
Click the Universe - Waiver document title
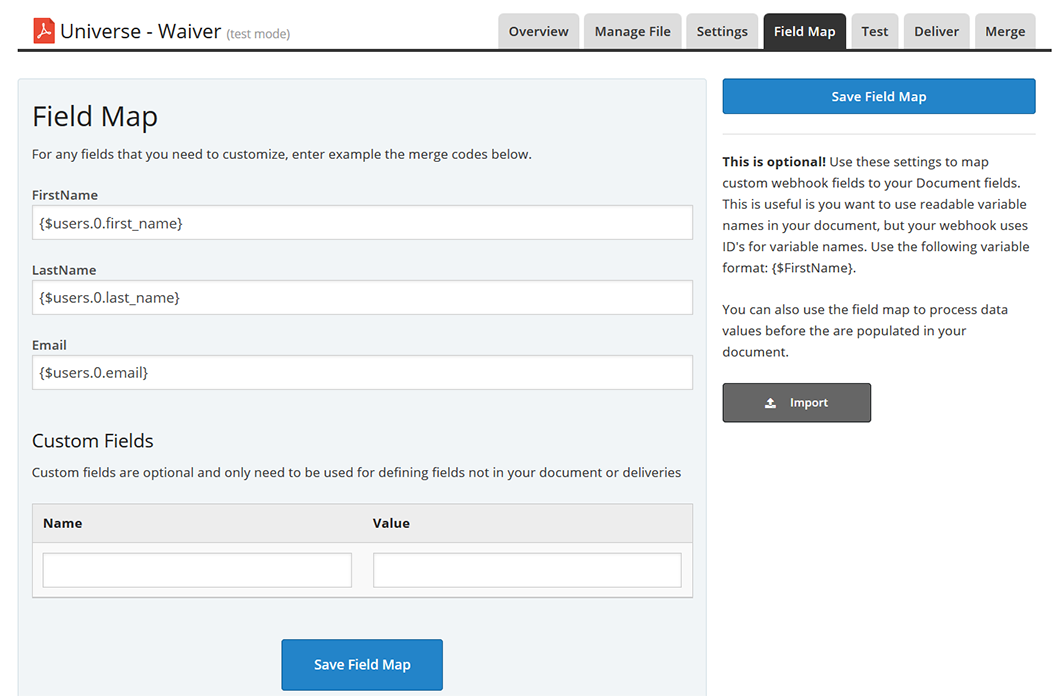point(140,31)
